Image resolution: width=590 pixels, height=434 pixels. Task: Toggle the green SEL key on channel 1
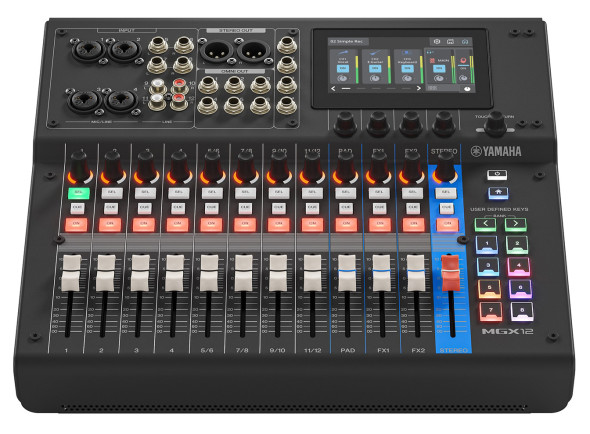(79, 193)
